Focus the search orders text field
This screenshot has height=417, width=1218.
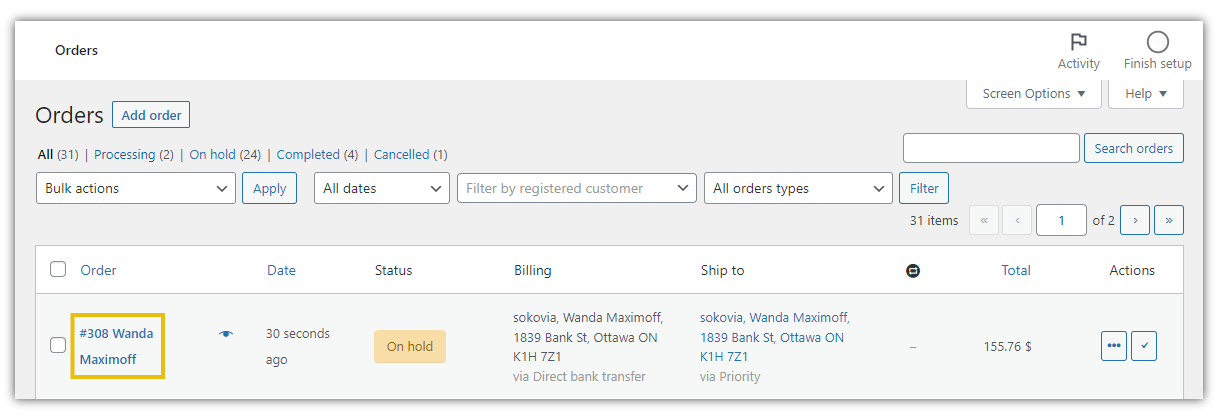(991, 148)
